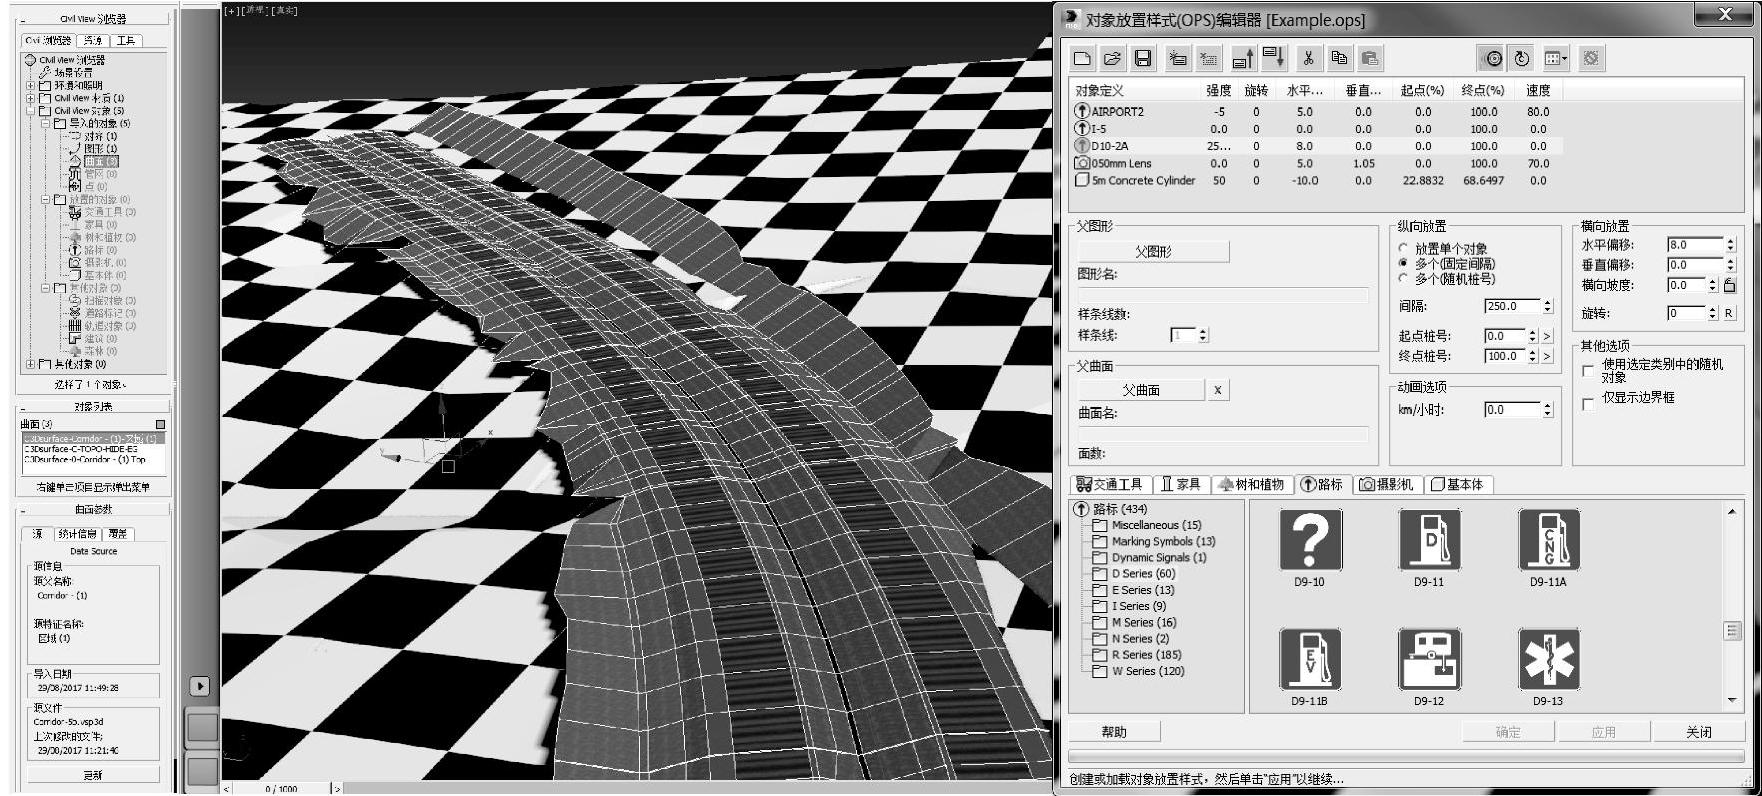The width and height of the screenshot is (1762, 796).
Task: Click the sign thumbnail list vertical scrollbar
Action: [x=1732, y=605]
